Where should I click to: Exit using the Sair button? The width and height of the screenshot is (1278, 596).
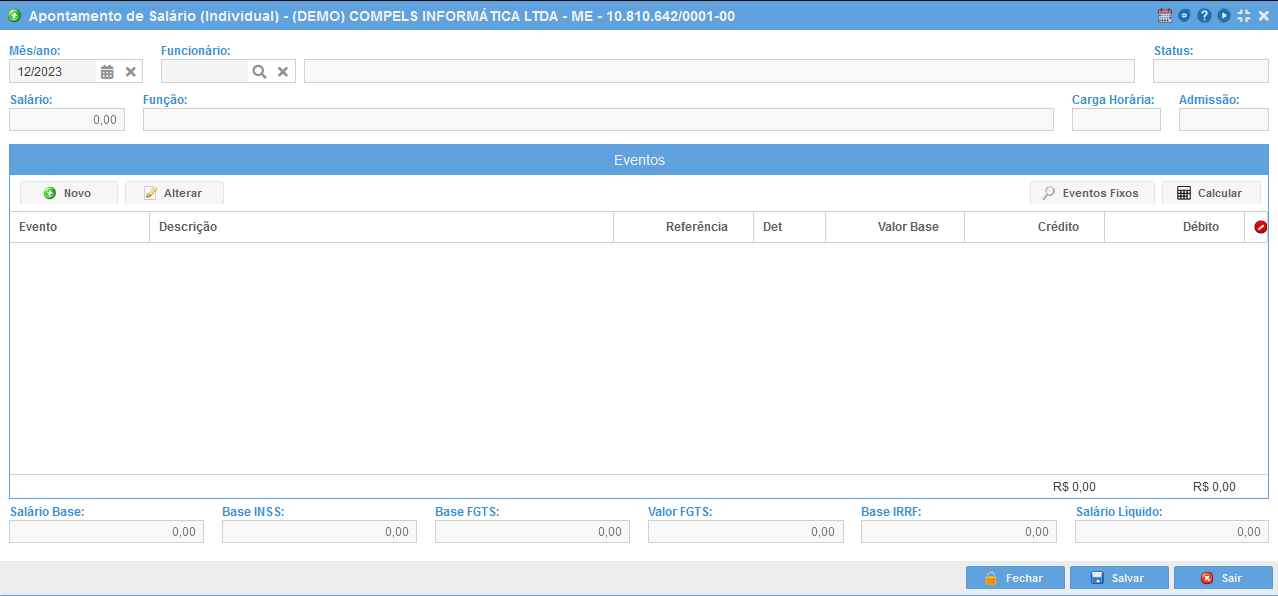[1223, 578]
